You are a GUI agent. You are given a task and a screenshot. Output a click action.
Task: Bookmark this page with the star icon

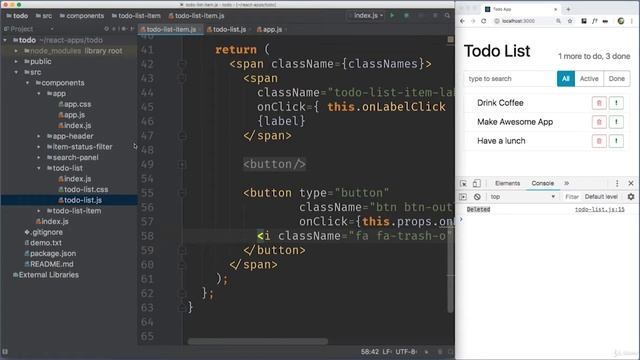(x=570, y=21)
